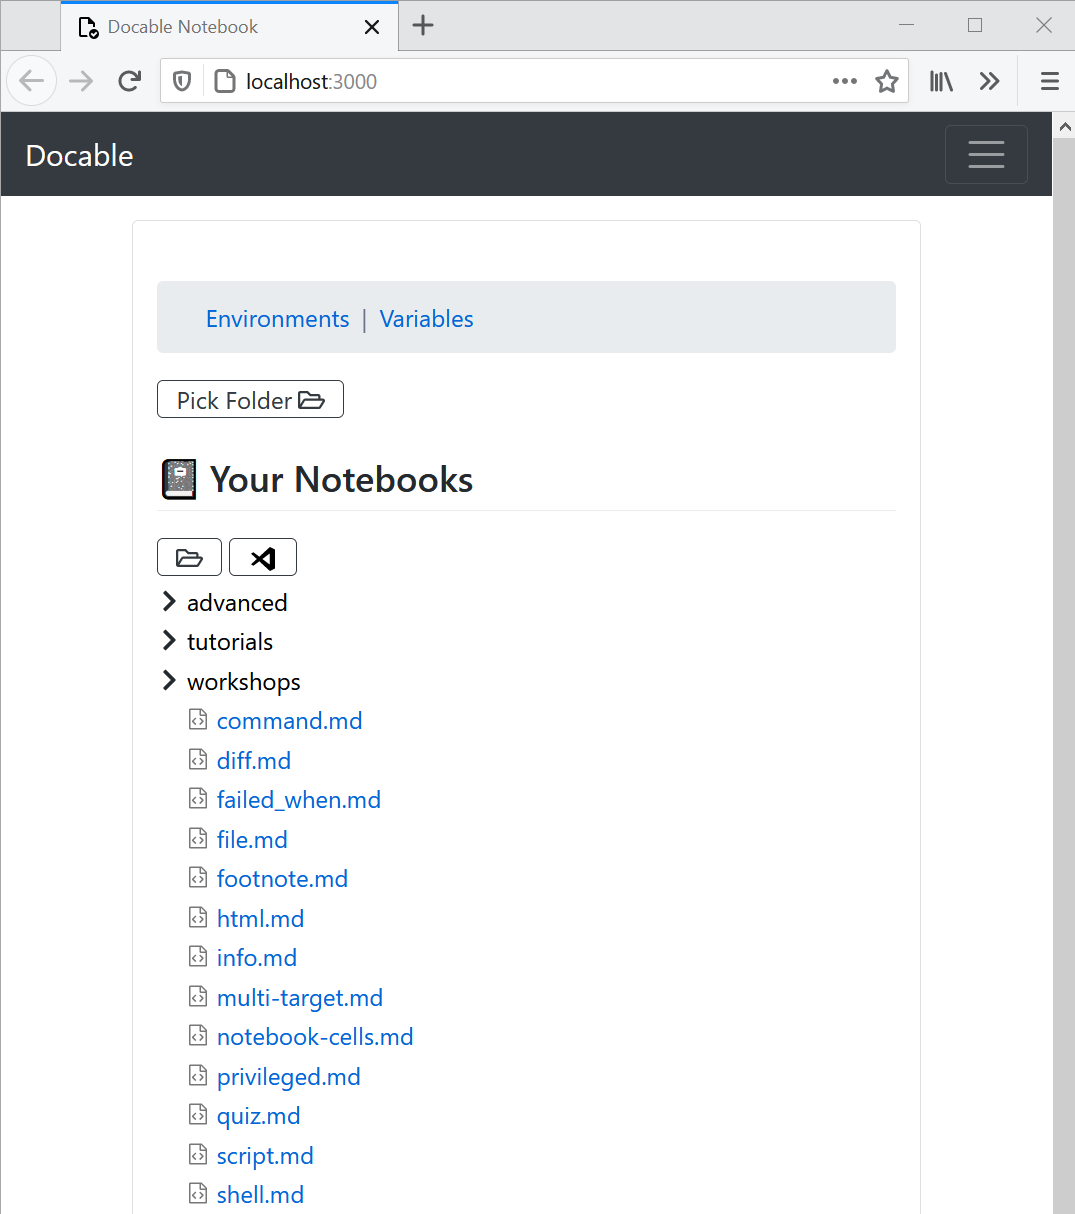Expand the advanced folder chevron
This screenshot has width=1075, height=1214.
169,601
